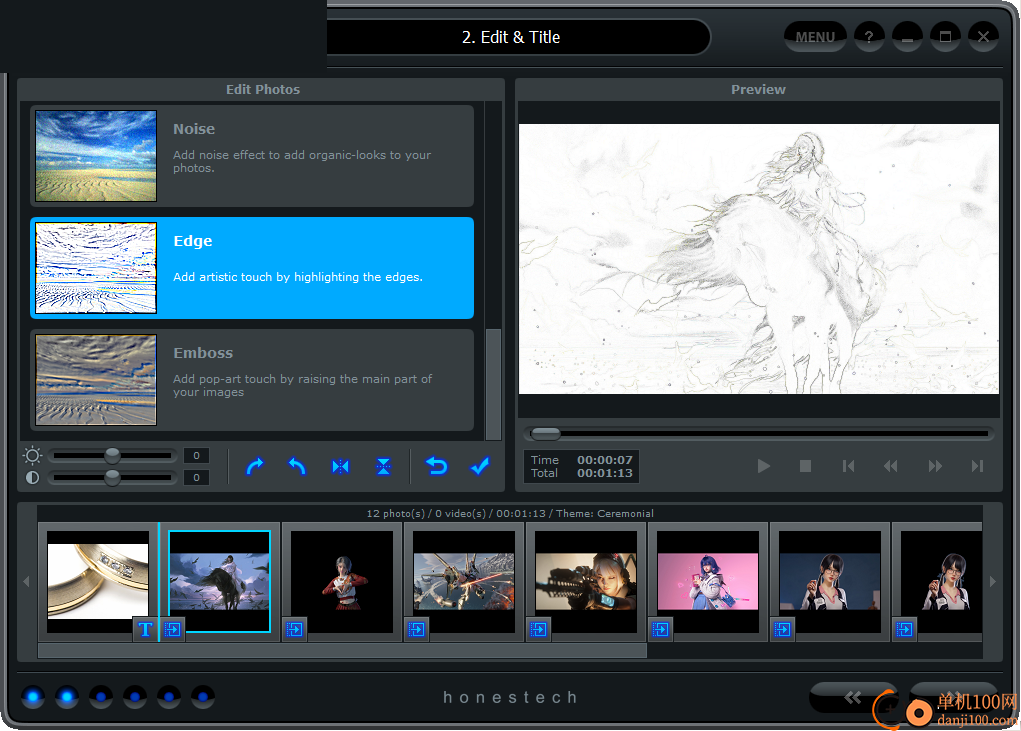Go back with double-left arrow button
Image resolution: width=1021 pixels, height=731 pixels.
853,698
